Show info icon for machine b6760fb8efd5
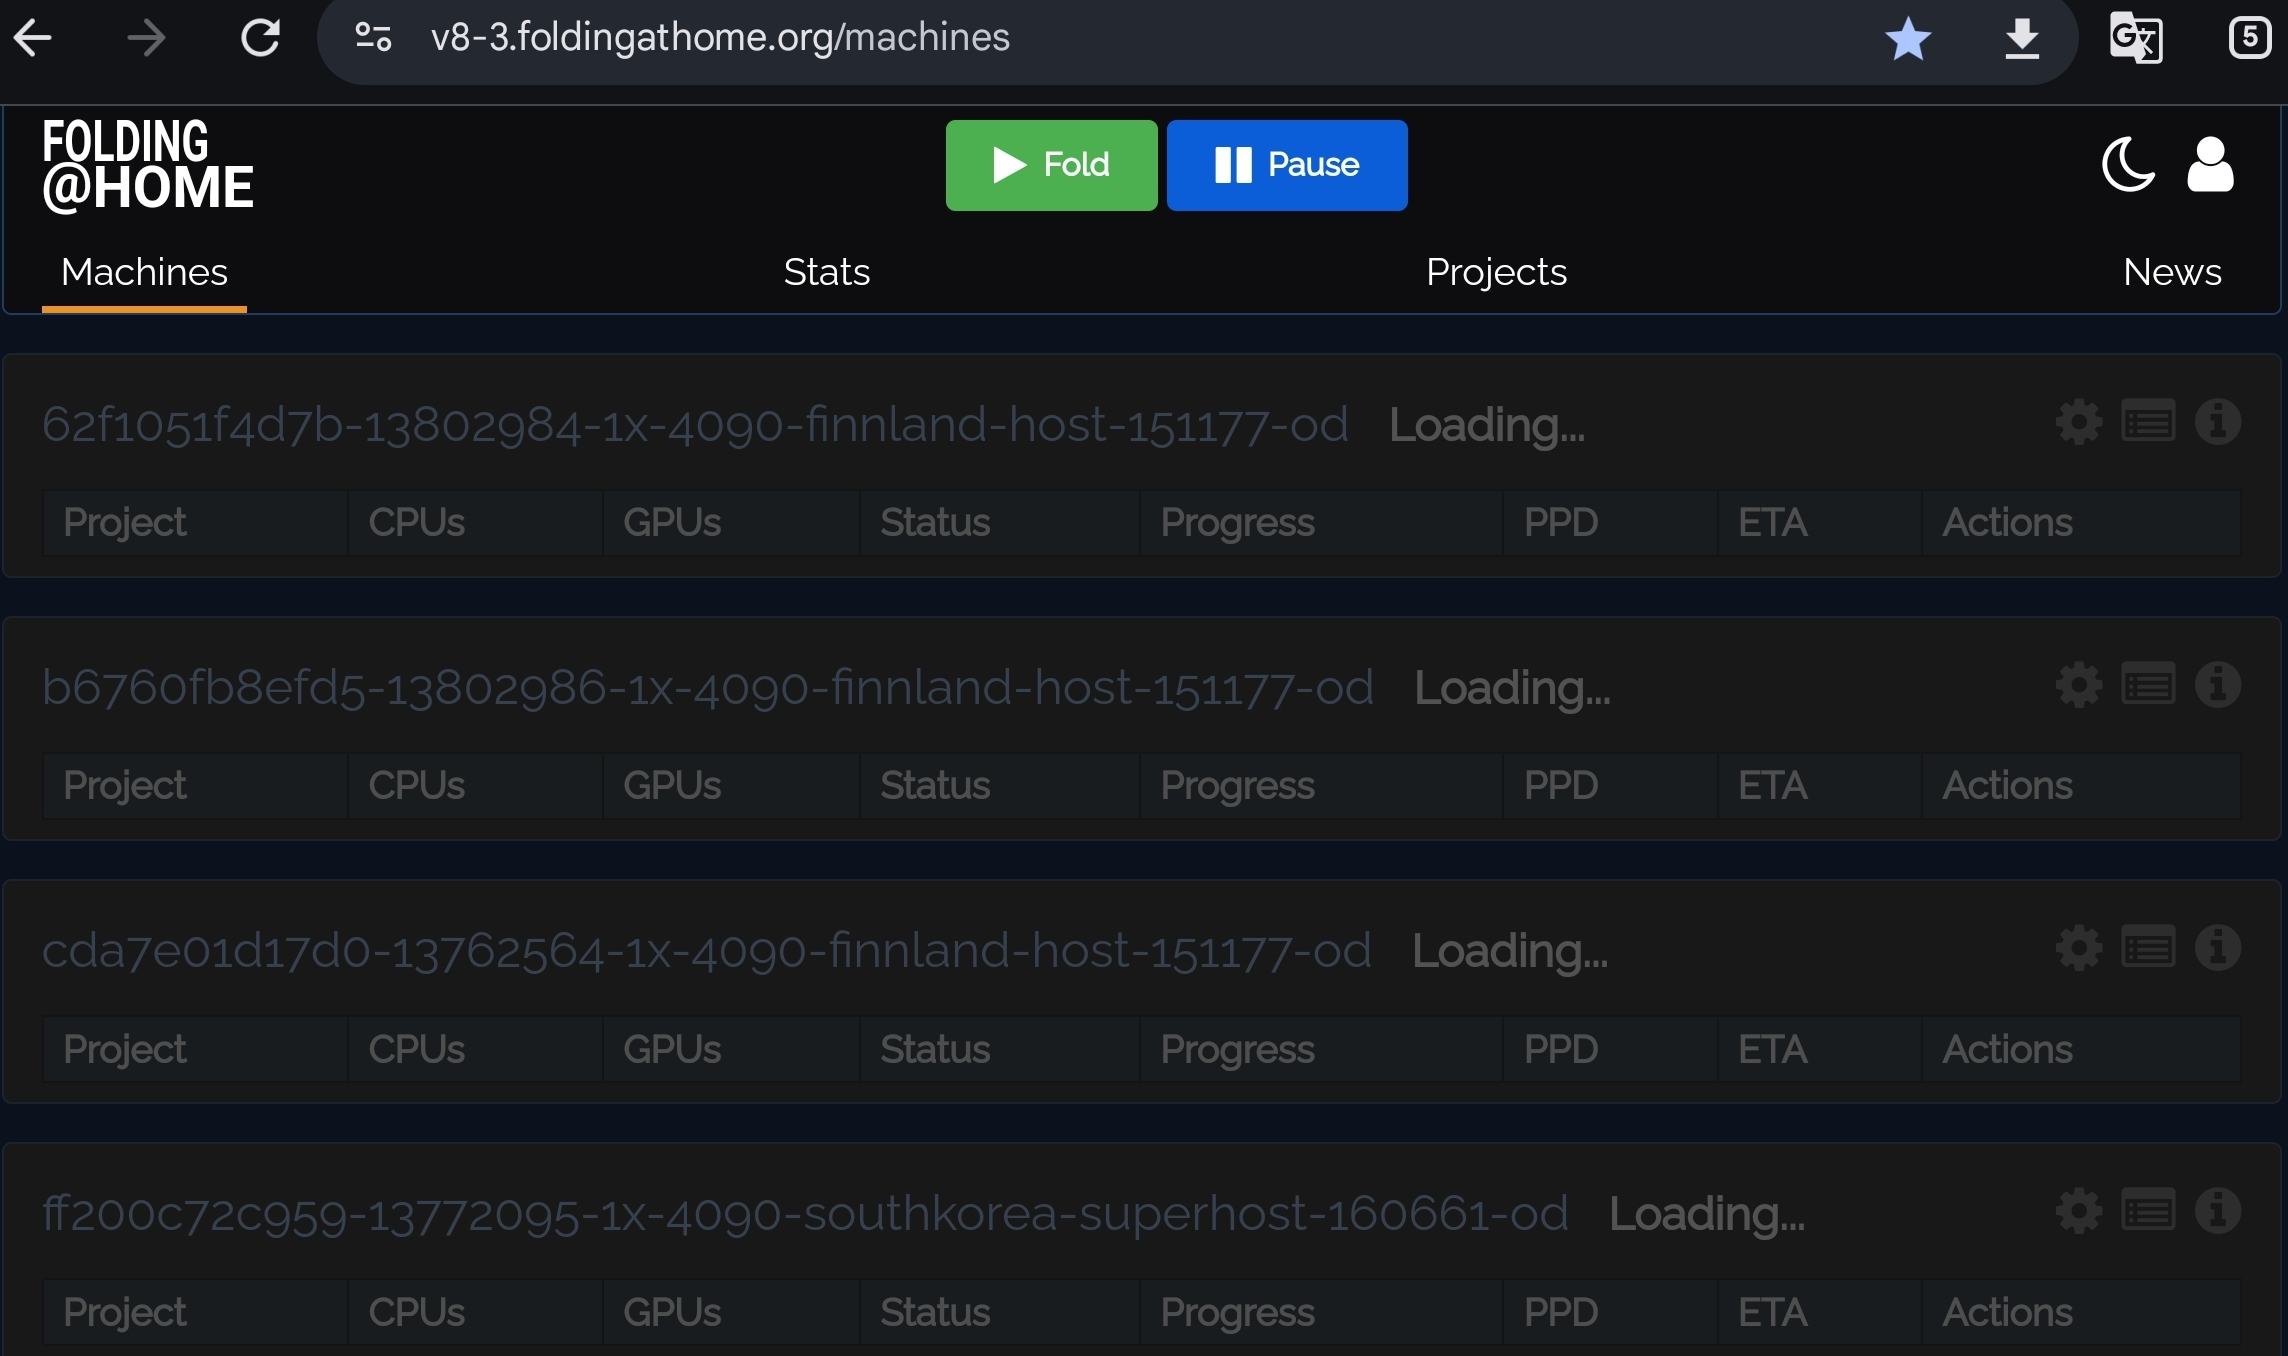The height and width of the screenshot is (1356, 2288). pos(2217,685)
